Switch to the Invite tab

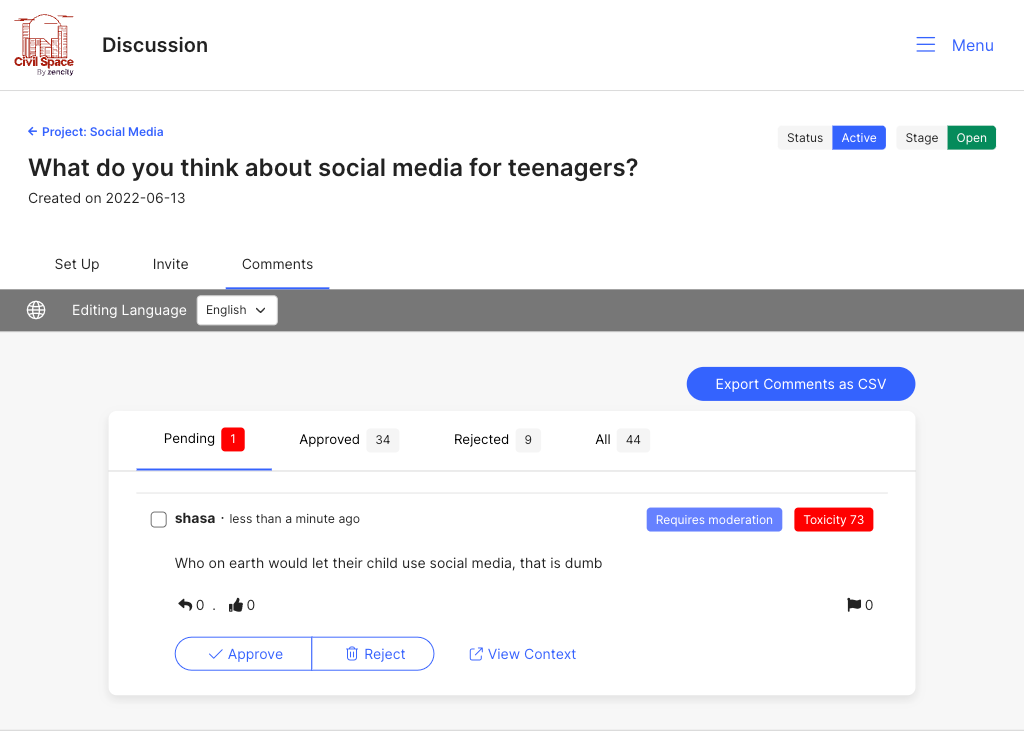point(170,265)
